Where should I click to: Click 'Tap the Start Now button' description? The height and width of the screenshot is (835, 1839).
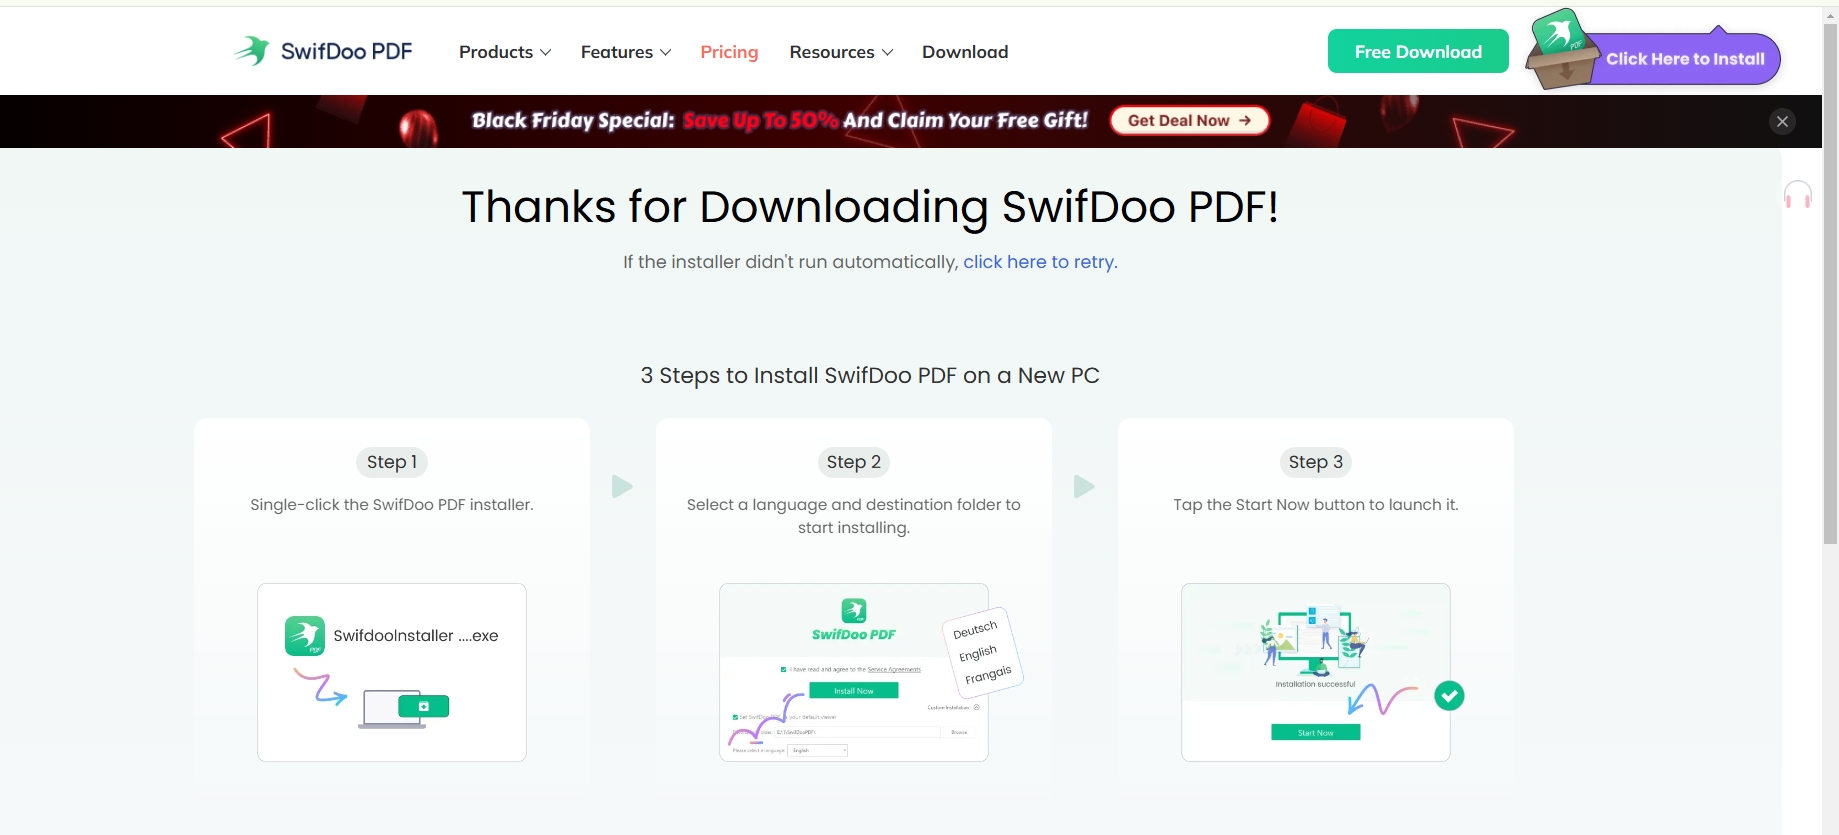pos(1316,505)
